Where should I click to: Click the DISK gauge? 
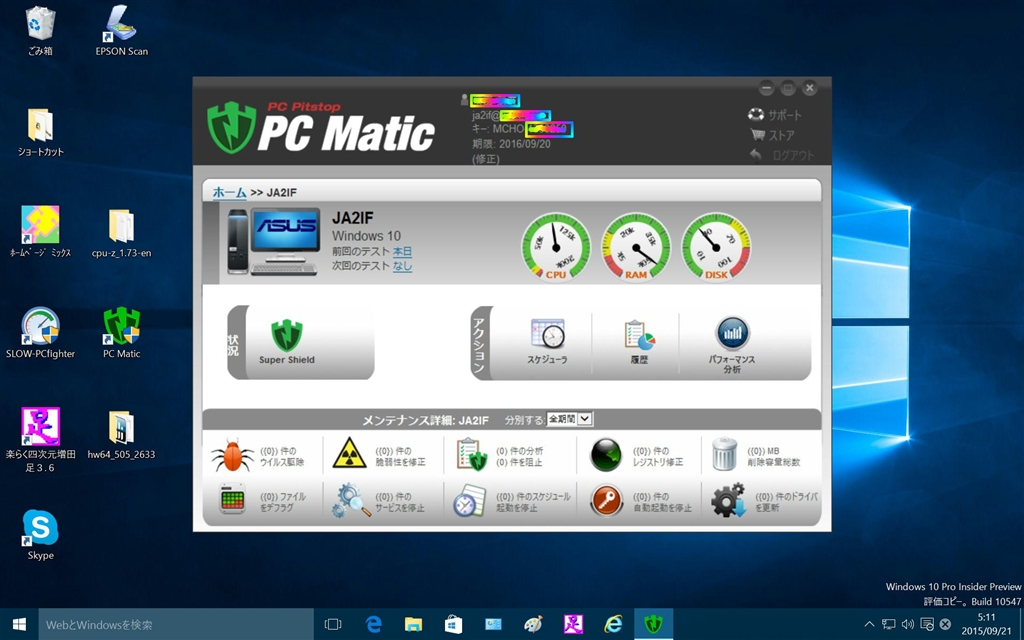(x=716, y=248)
